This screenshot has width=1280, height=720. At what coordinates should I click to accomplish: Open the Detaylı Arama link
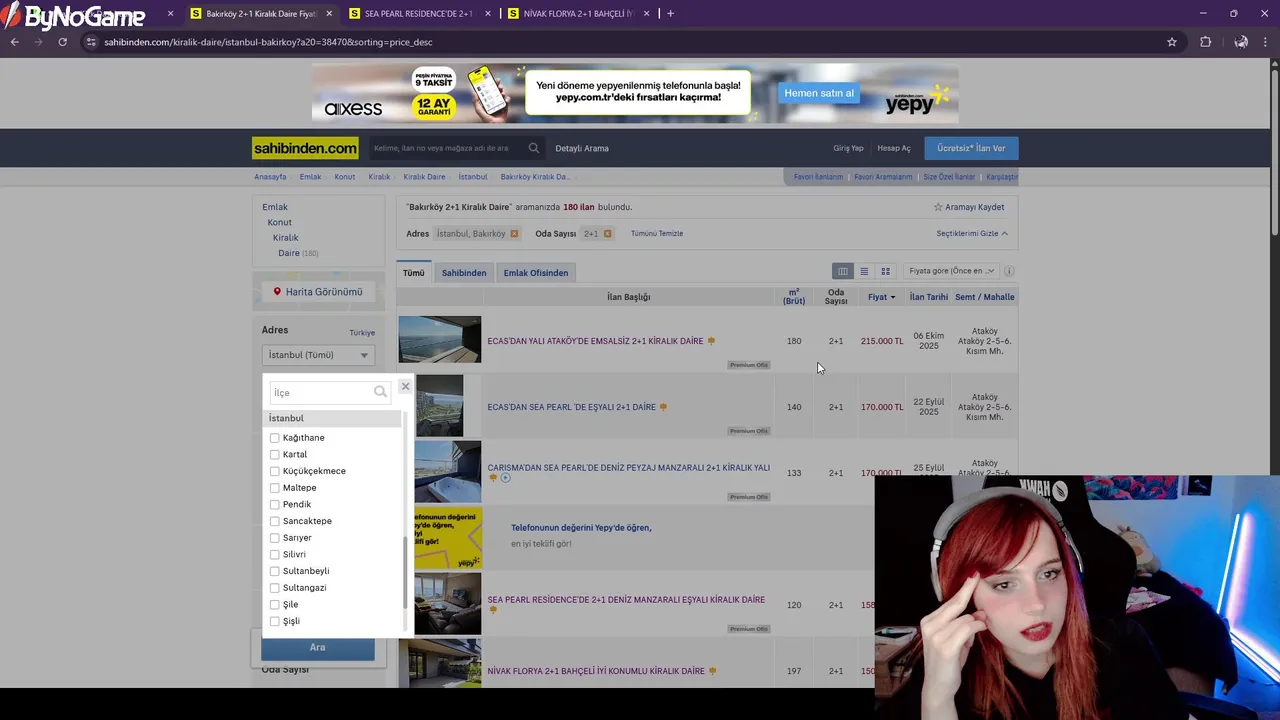pyautogui.click(x=582, y=148)
